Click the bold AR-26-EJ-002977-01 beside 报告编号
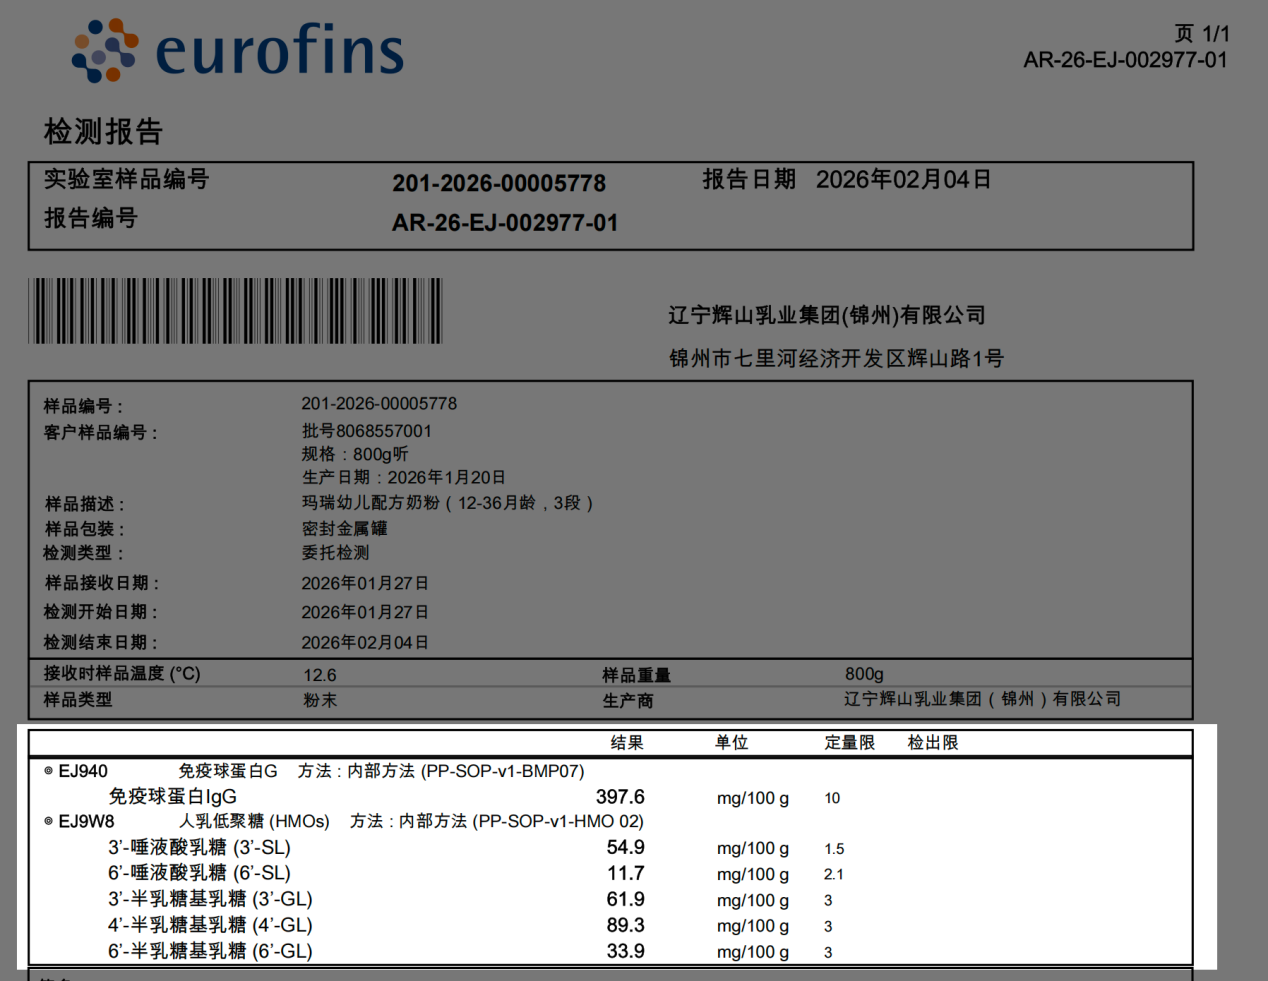Image resolution: width=1268 pixels, height=981 pixels. pyautogui.click(x=505, y=223)
